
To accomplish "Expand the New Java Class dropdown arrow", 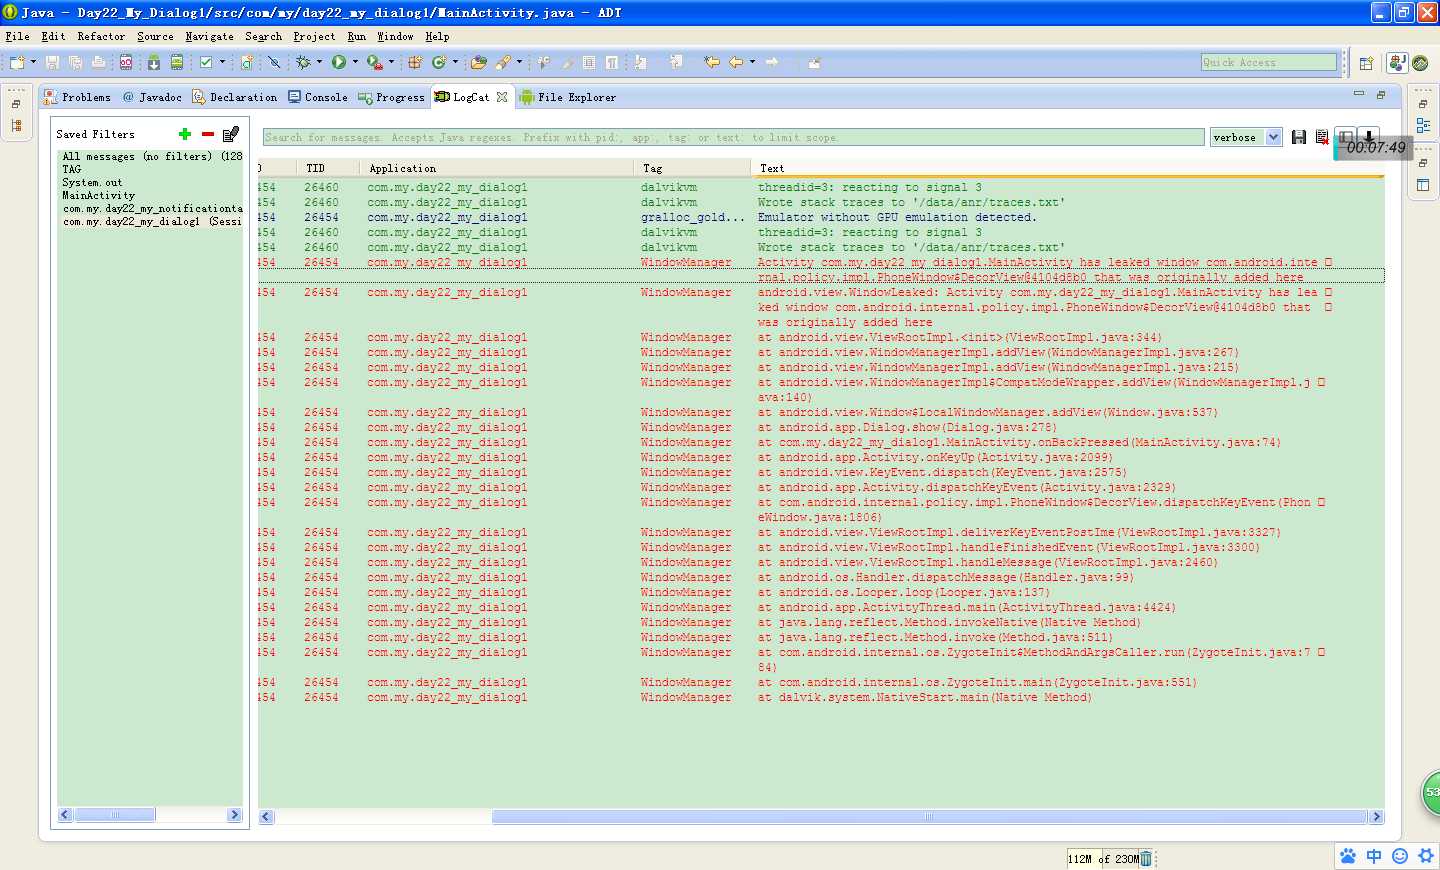I will pyautogui.click(x=455, y=62).
